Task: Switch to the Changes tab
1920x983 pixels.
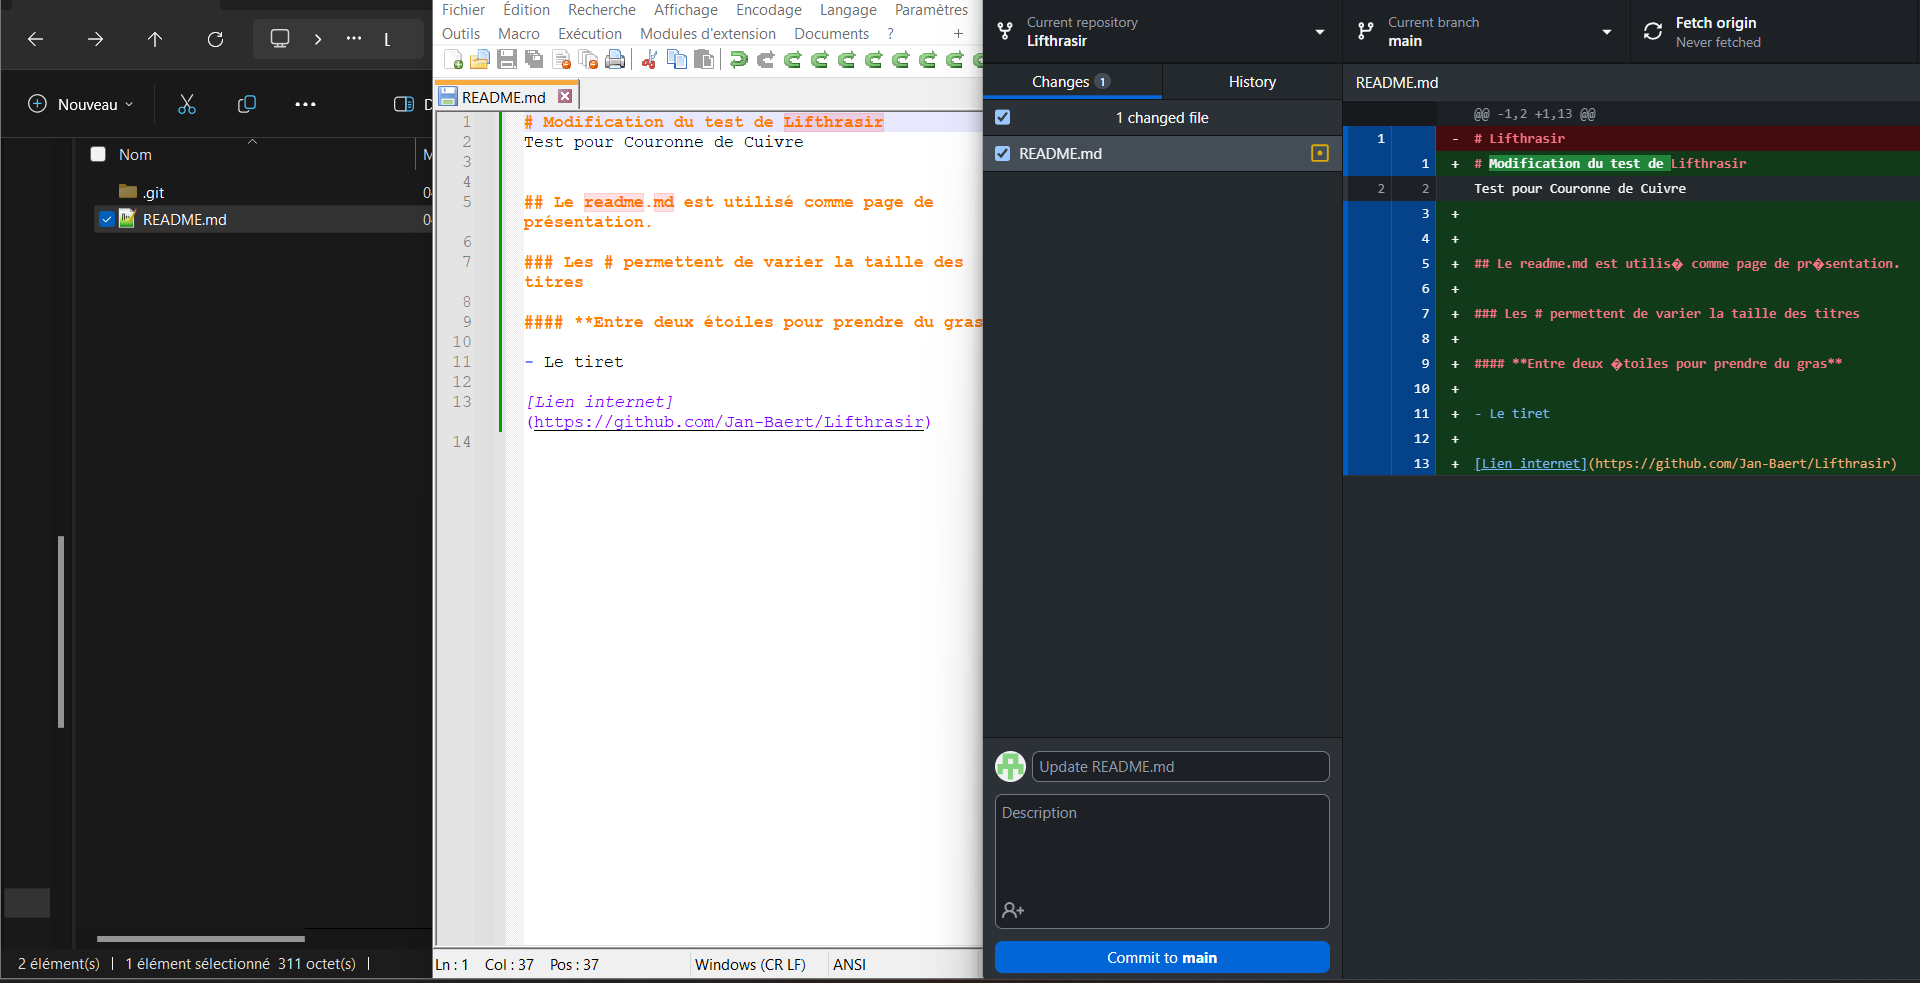Action: click(x=1072, y=81)
